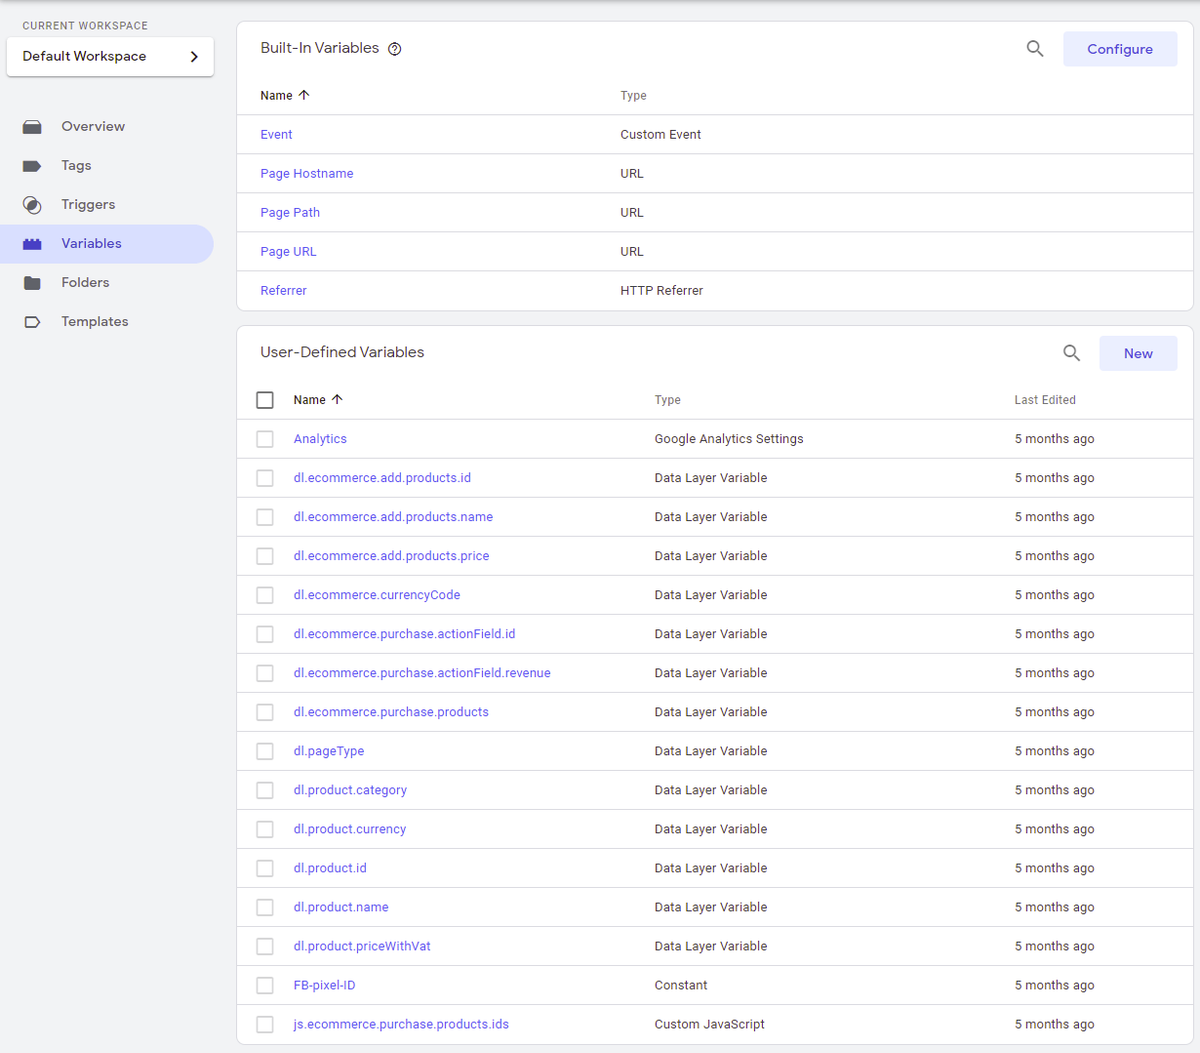Toggle the select-all variables checkbox
This screenshot has height=1053, width=1200.
click(x=265, y=400)
